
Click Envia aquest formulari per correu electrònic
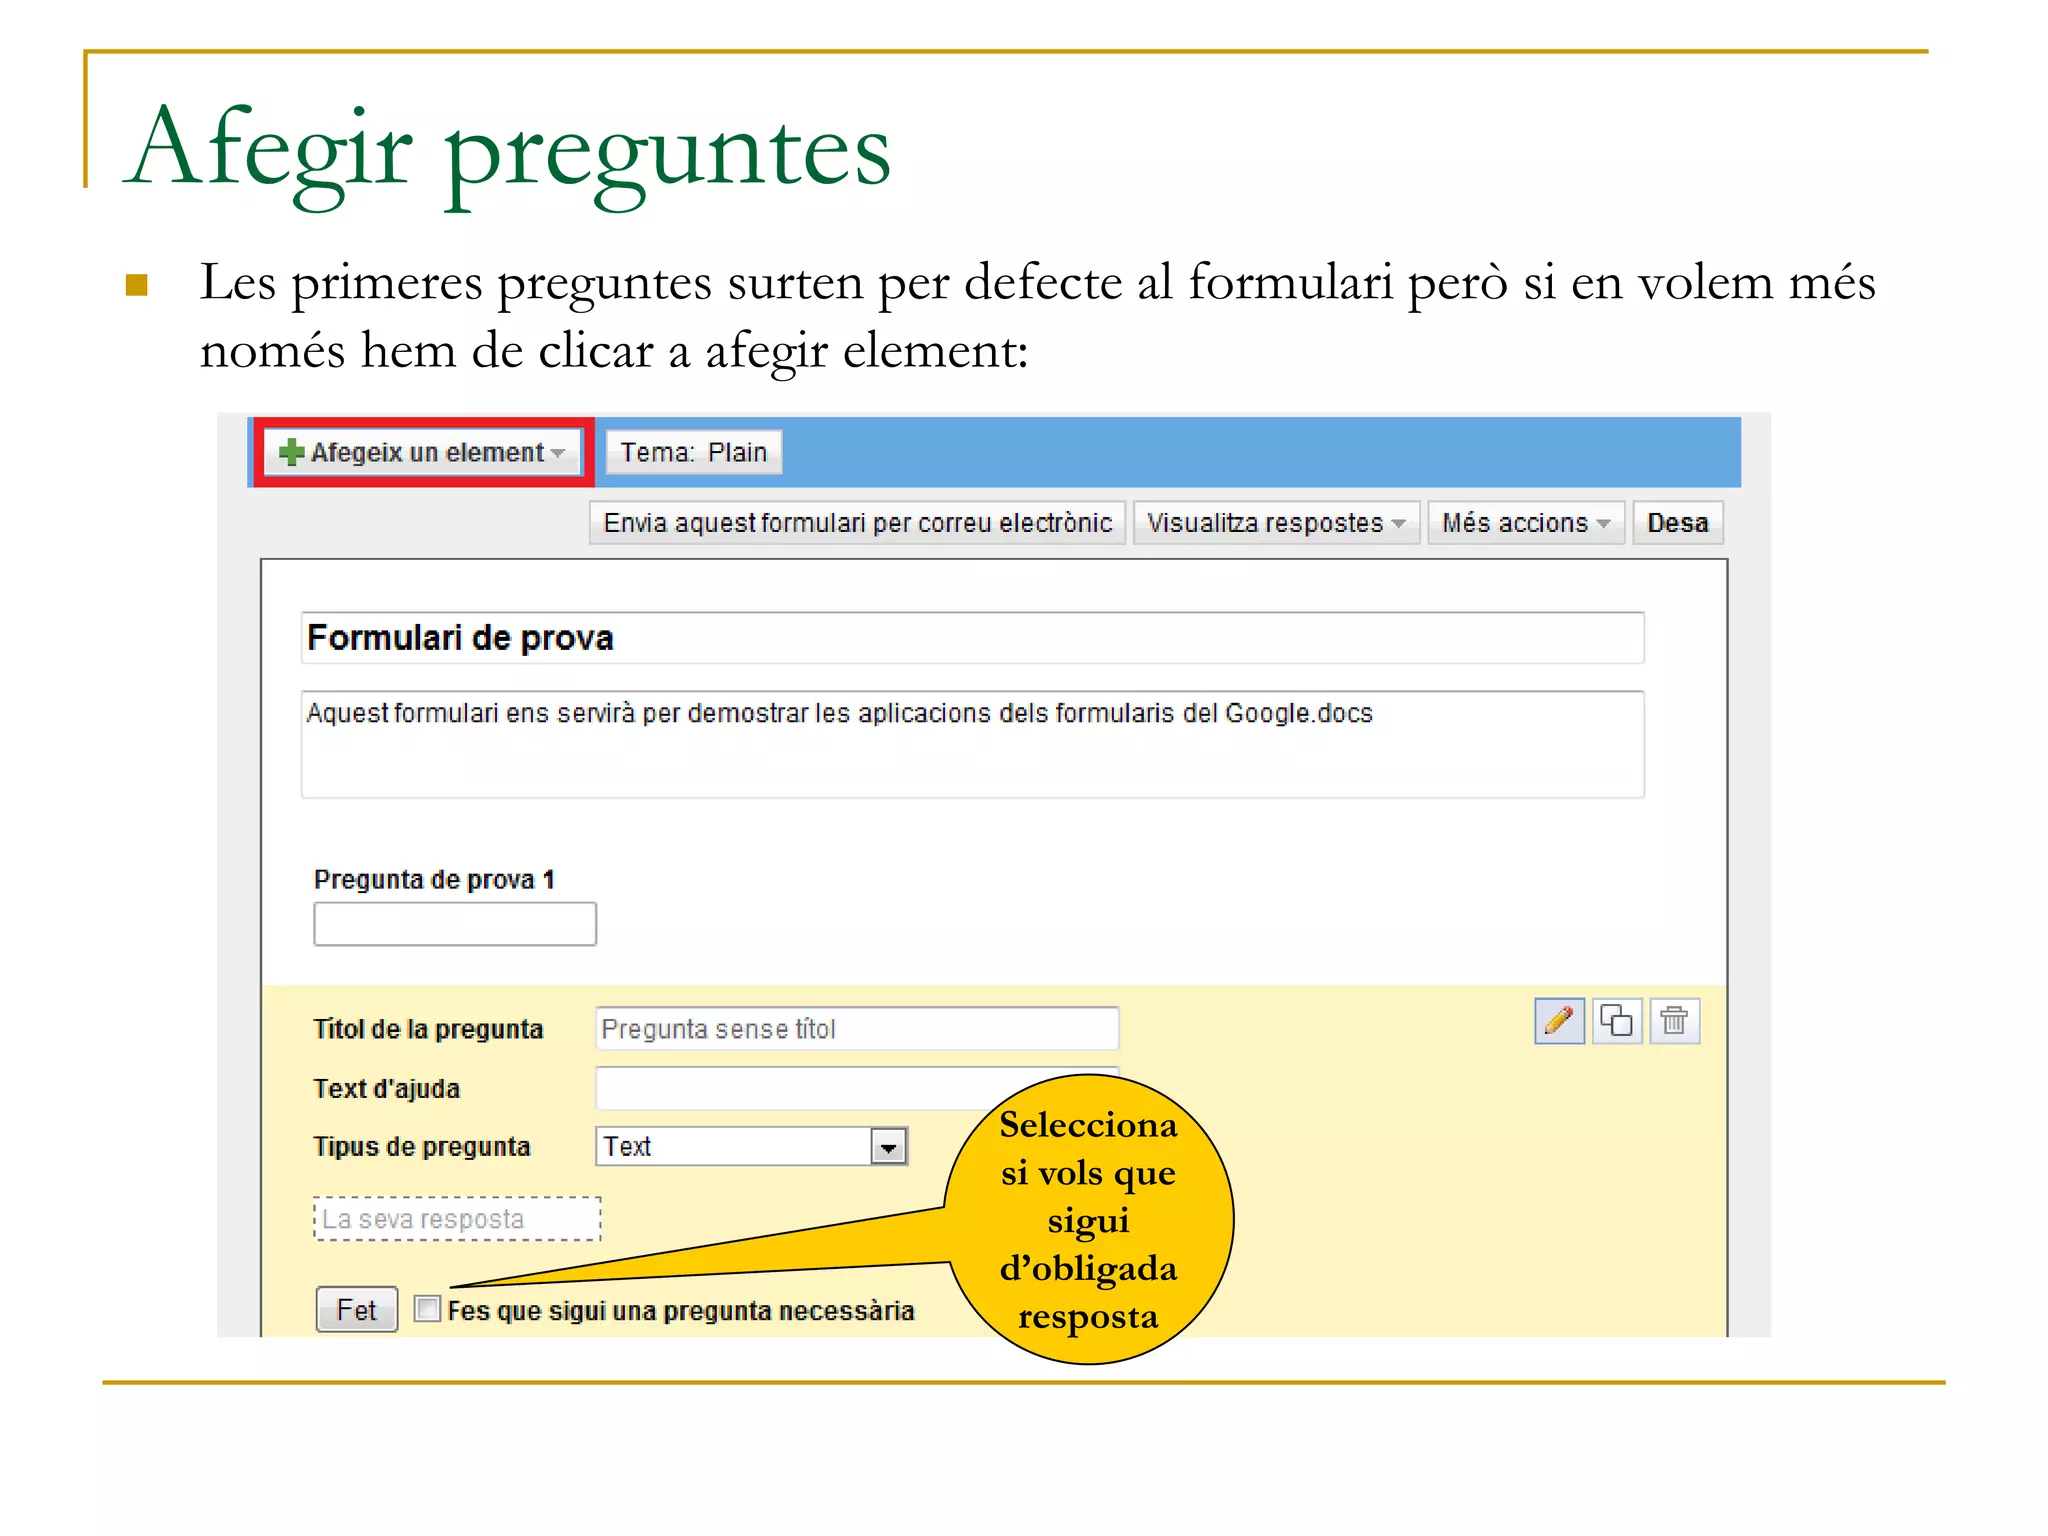pos(857,523)
